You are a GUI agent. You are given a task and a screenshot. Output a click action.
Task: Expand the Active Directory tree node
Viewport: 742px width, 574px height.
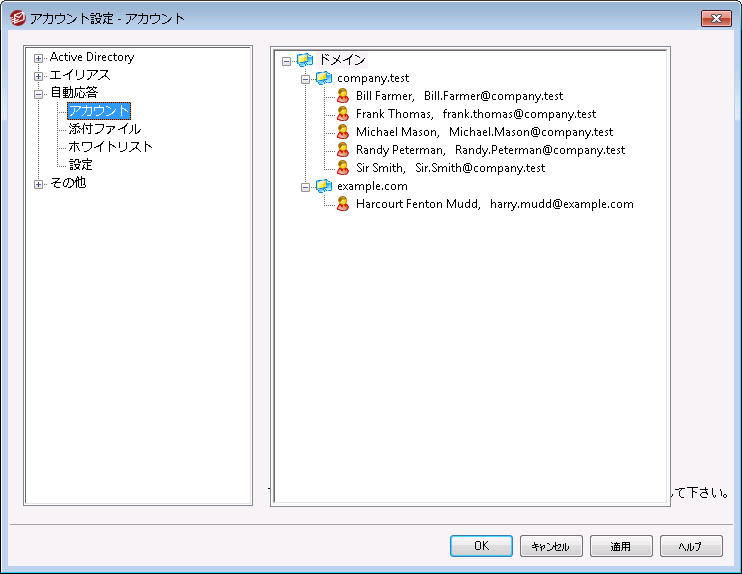tap(39, 58)
